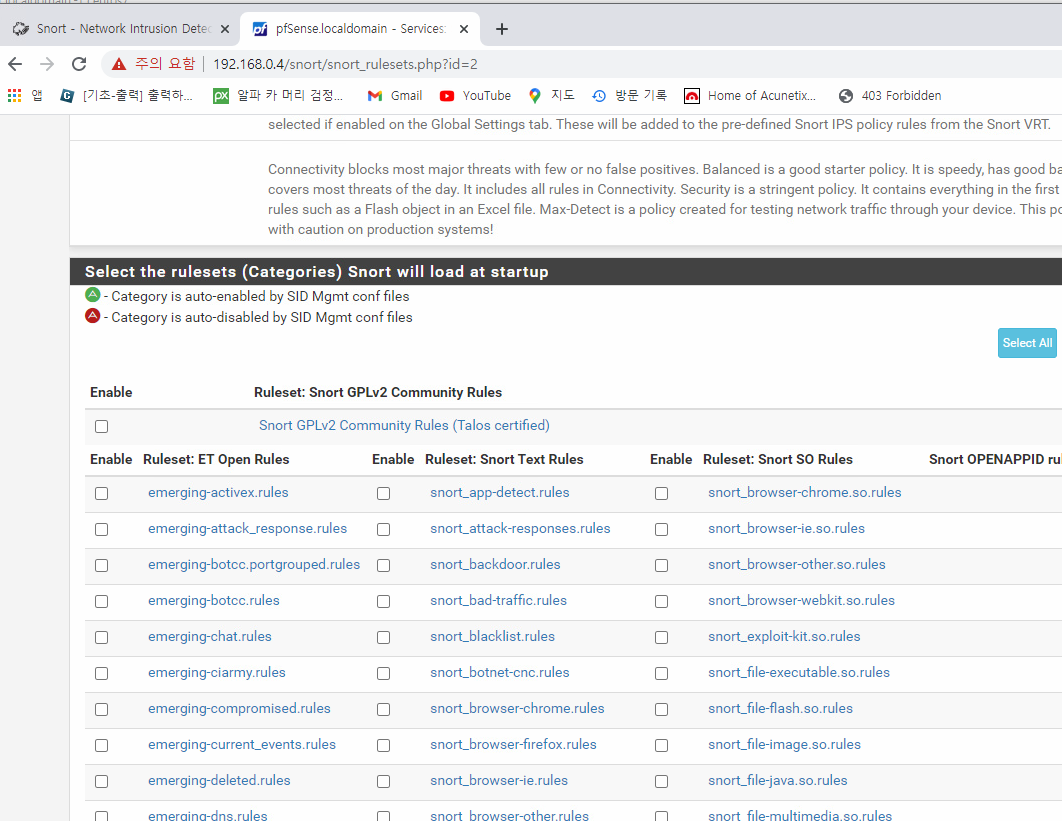1062x821 pixels.
Task: Check emerging-chat.rules checkbox
Action: click(x=102, y=637)
